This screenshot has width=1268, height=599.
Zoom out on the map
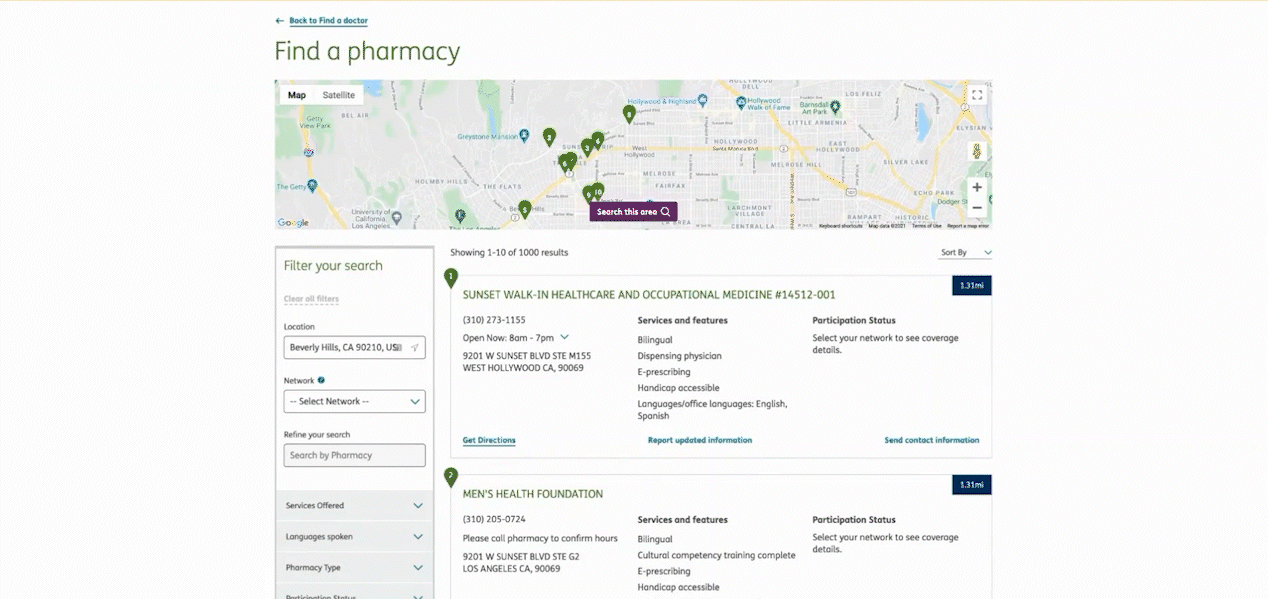pos(977,208)
